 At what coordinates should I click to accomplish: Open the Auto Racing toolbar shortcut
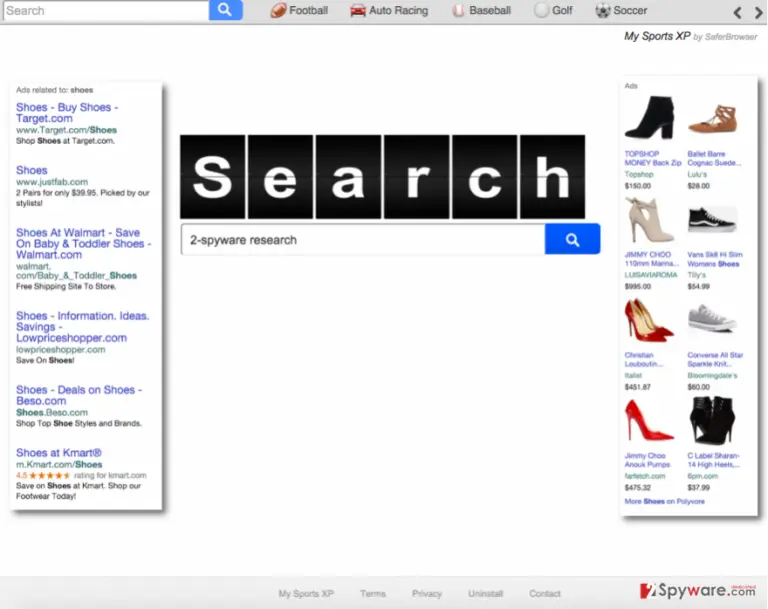click(389, 10)
